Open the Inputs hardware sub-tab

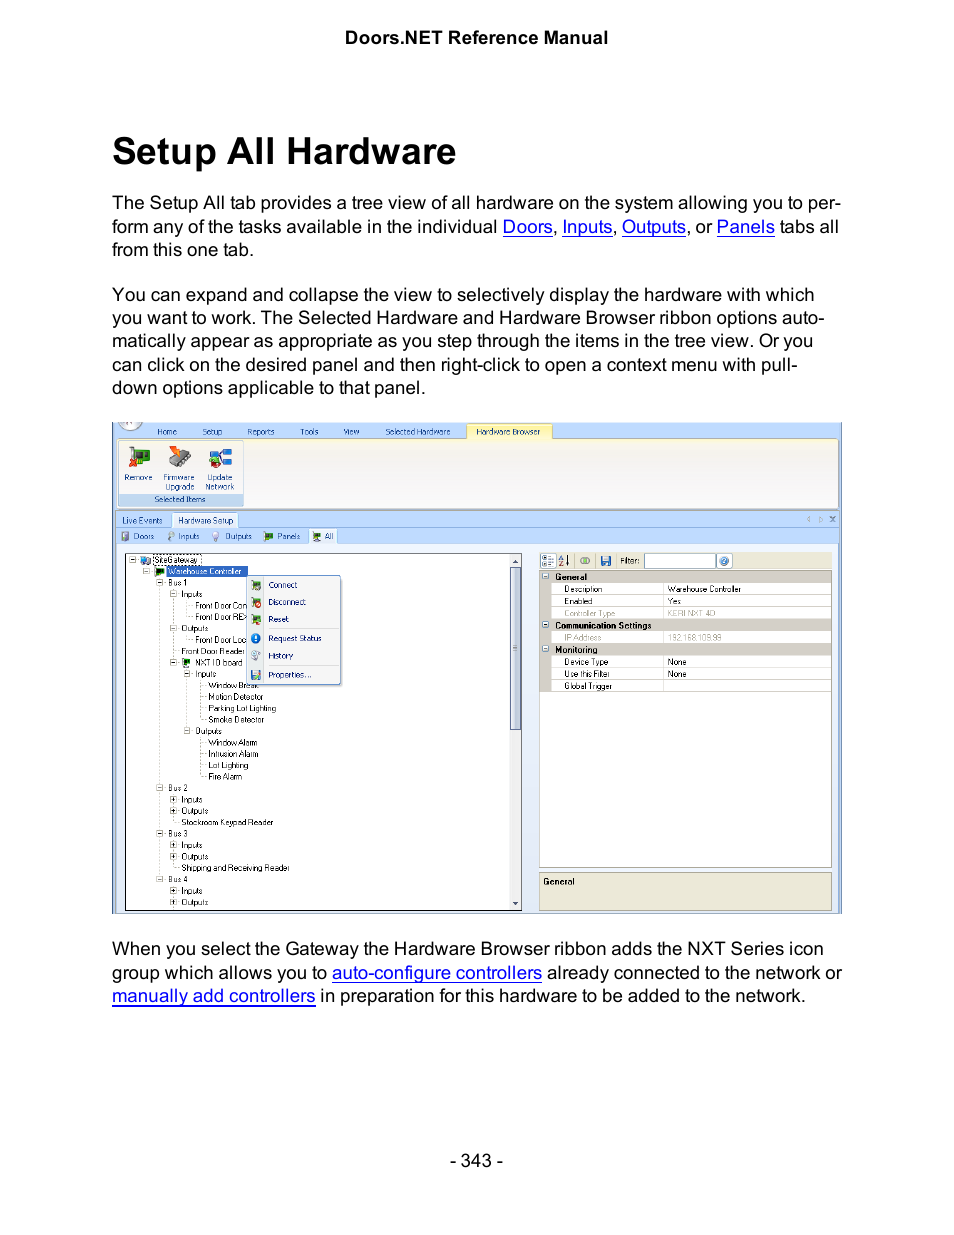click(x=183, y=537)
